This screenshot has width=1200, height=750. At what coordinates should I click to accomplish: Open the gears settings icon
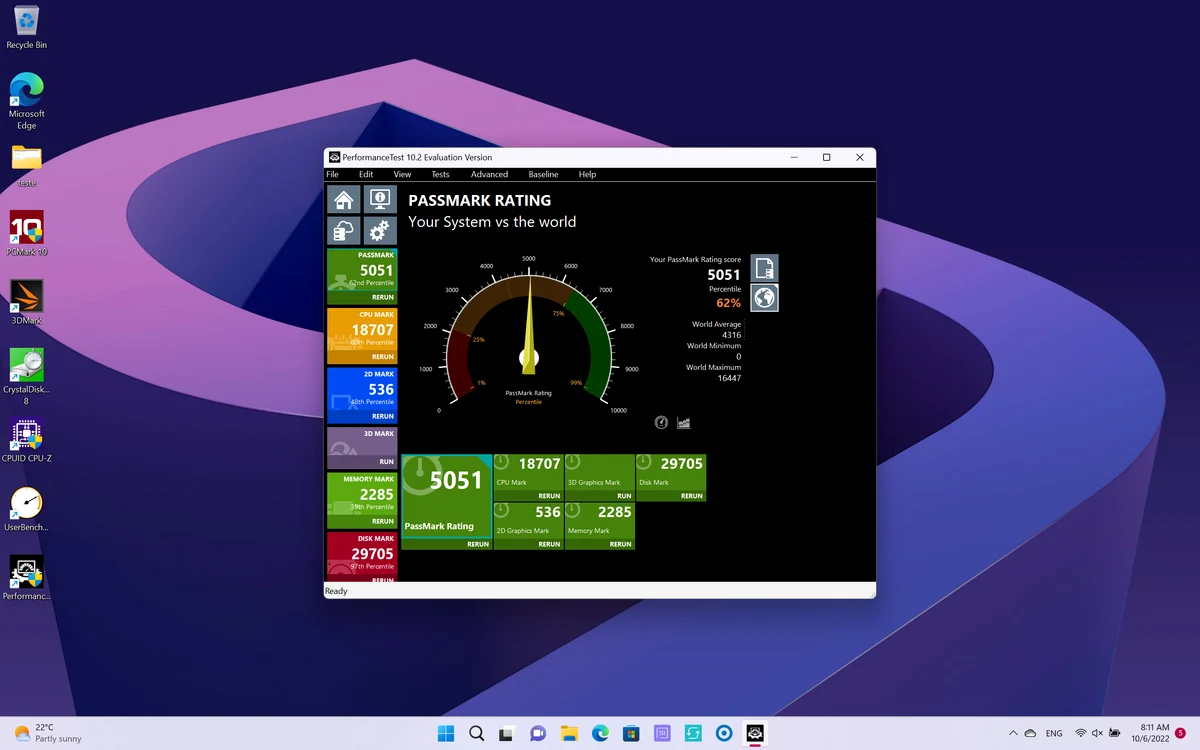[379, 231]
